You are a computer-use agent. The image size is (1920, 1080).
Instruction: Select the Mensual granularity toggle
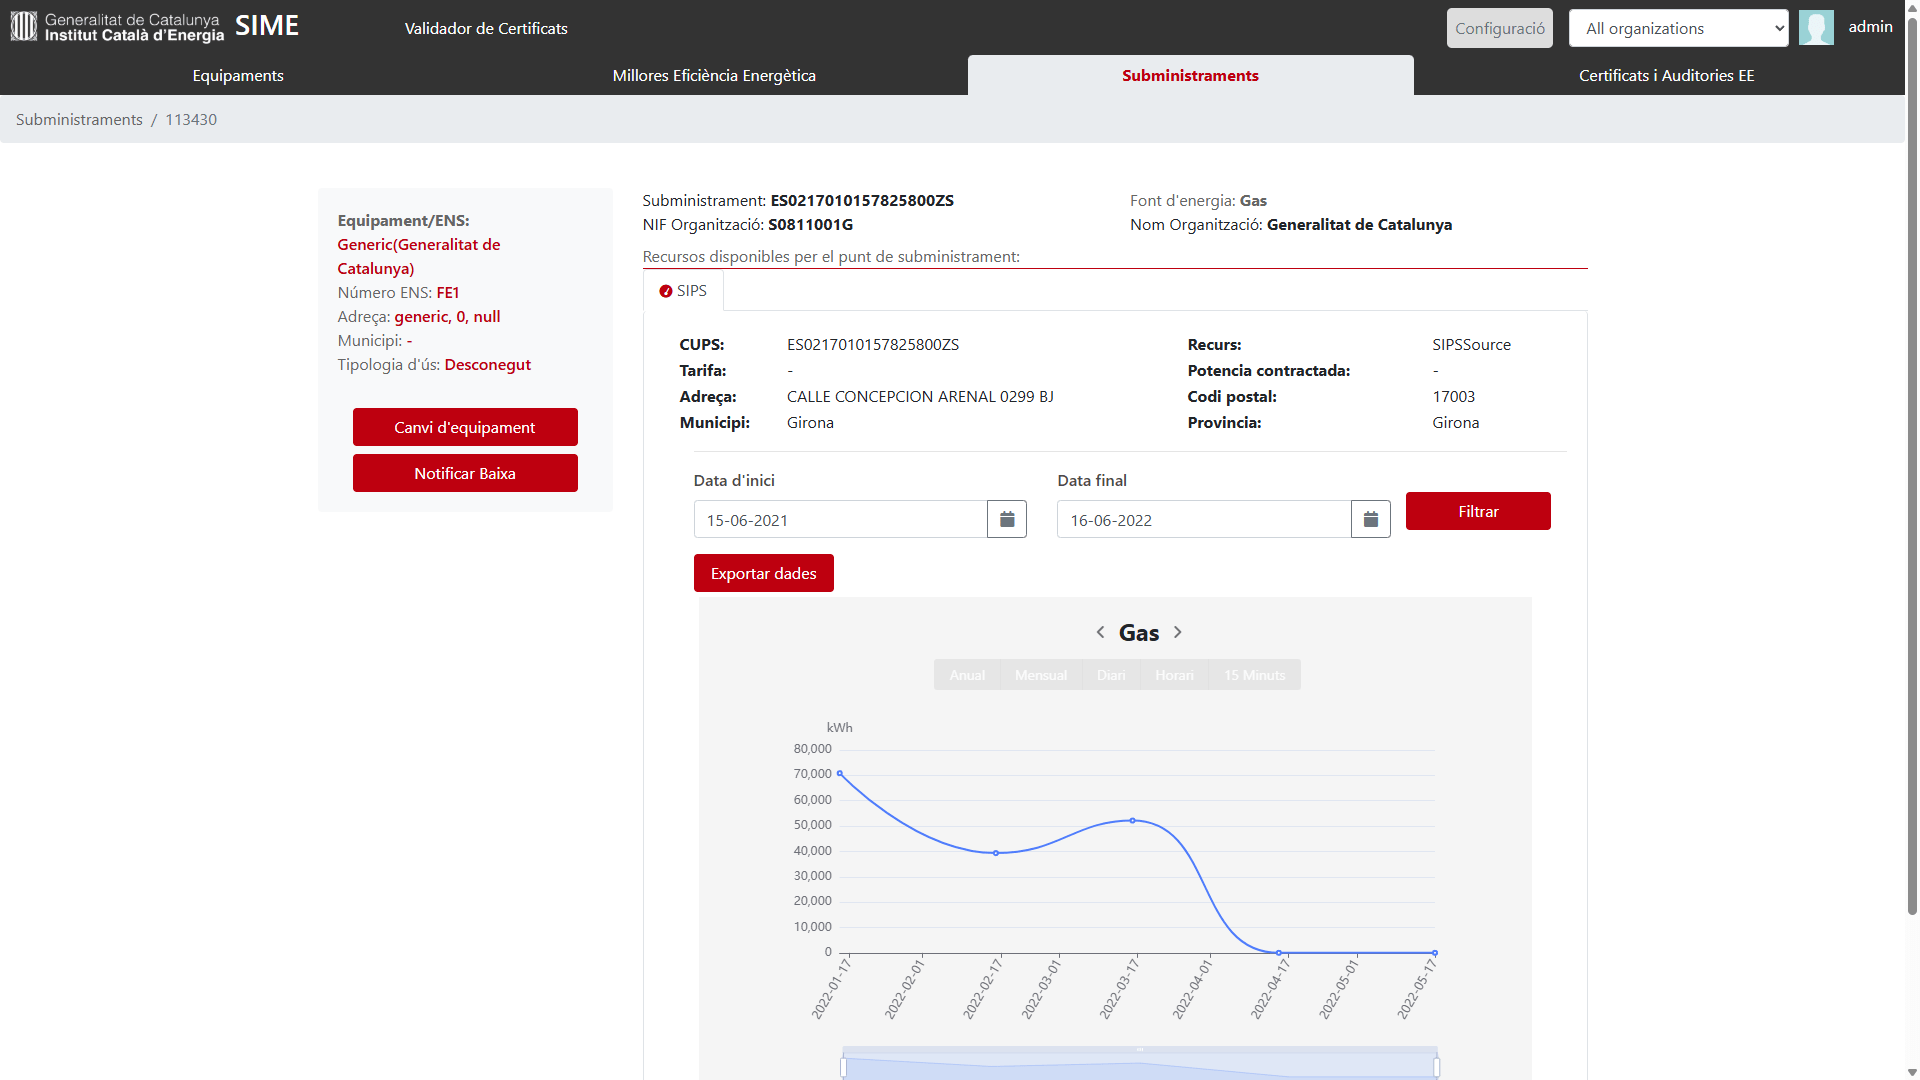(x=1040, y=675)
